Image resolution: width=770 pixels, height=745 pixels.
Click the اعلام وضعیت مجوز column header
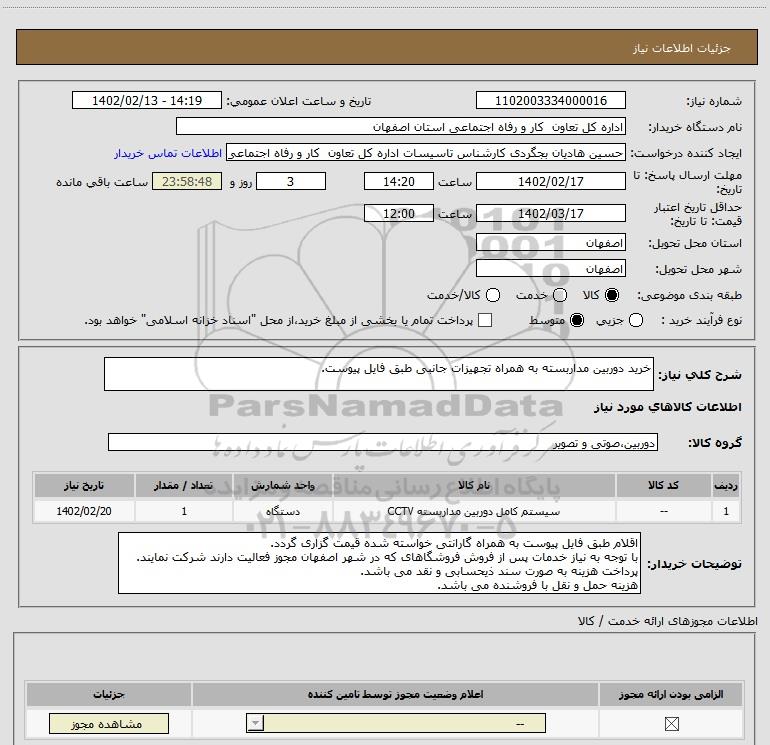[395, 694]
